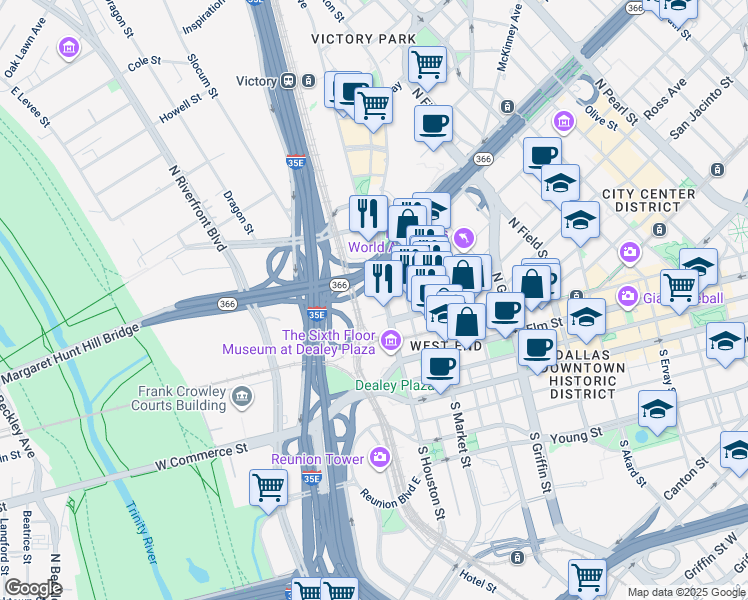Click the Victory Park neighborhood label
This screenshot has width=748, height=600.
(363, 39)
